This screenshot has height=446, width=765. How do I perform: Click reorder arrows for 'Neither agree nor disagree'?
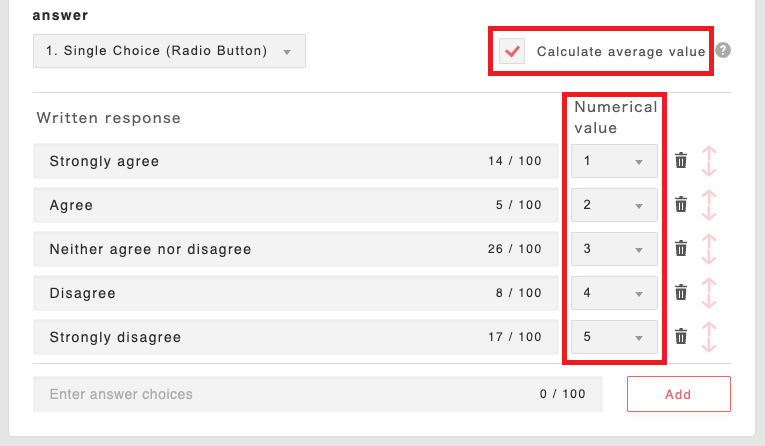click(709, 249)
